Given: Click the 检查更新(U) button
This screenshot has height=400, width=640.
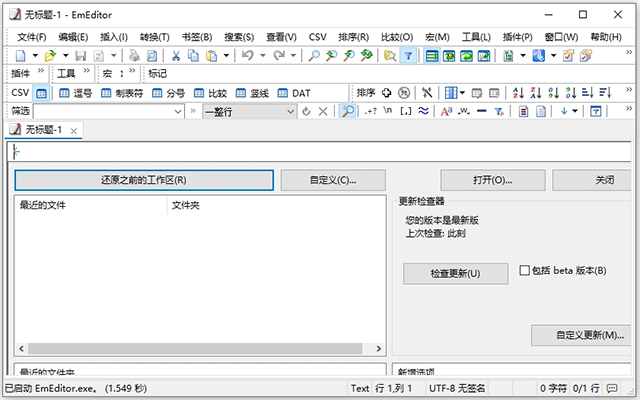Looking at the screenshot, I should point(456,273).
